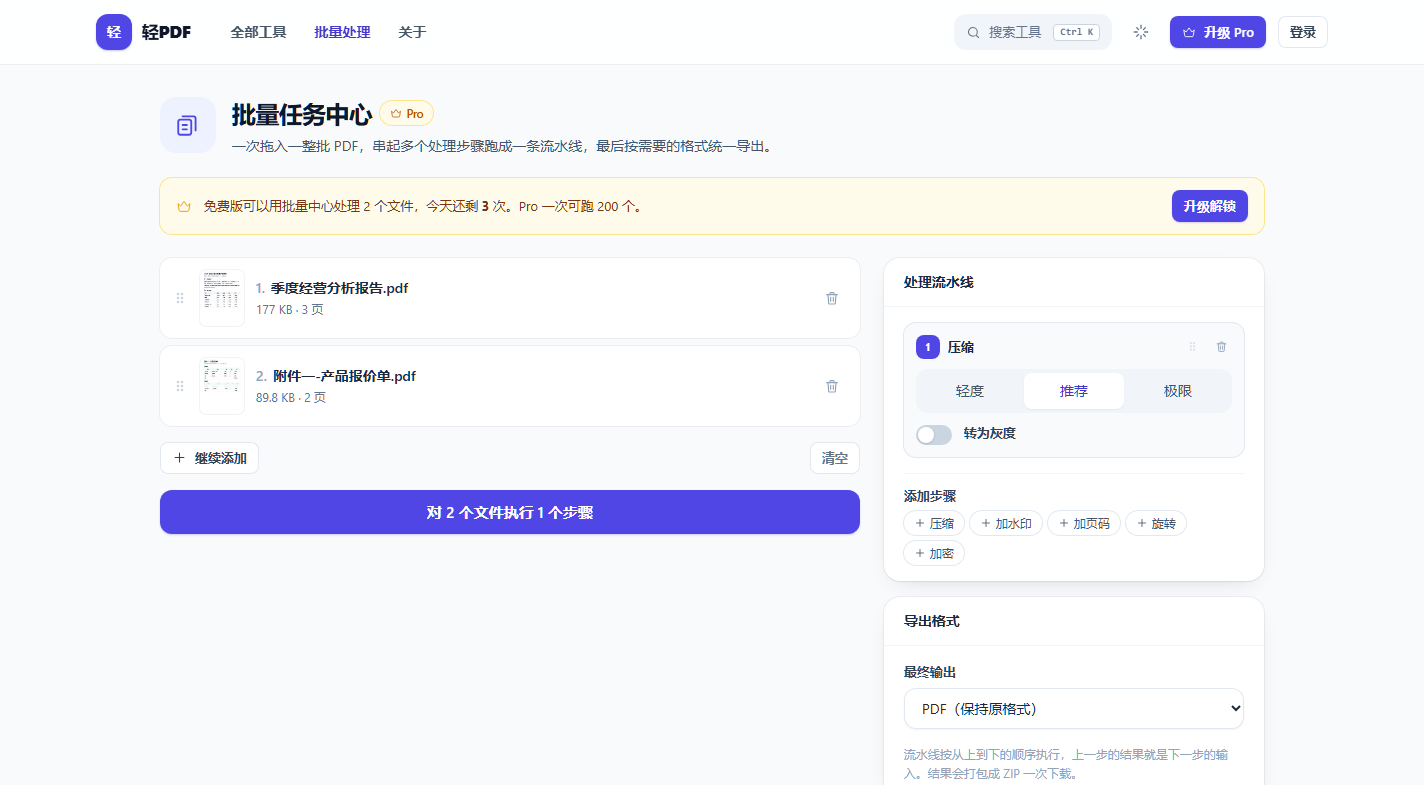1424x785 pixels.
Task: Click the 登录 button
Action: (x=1303, y=32)
